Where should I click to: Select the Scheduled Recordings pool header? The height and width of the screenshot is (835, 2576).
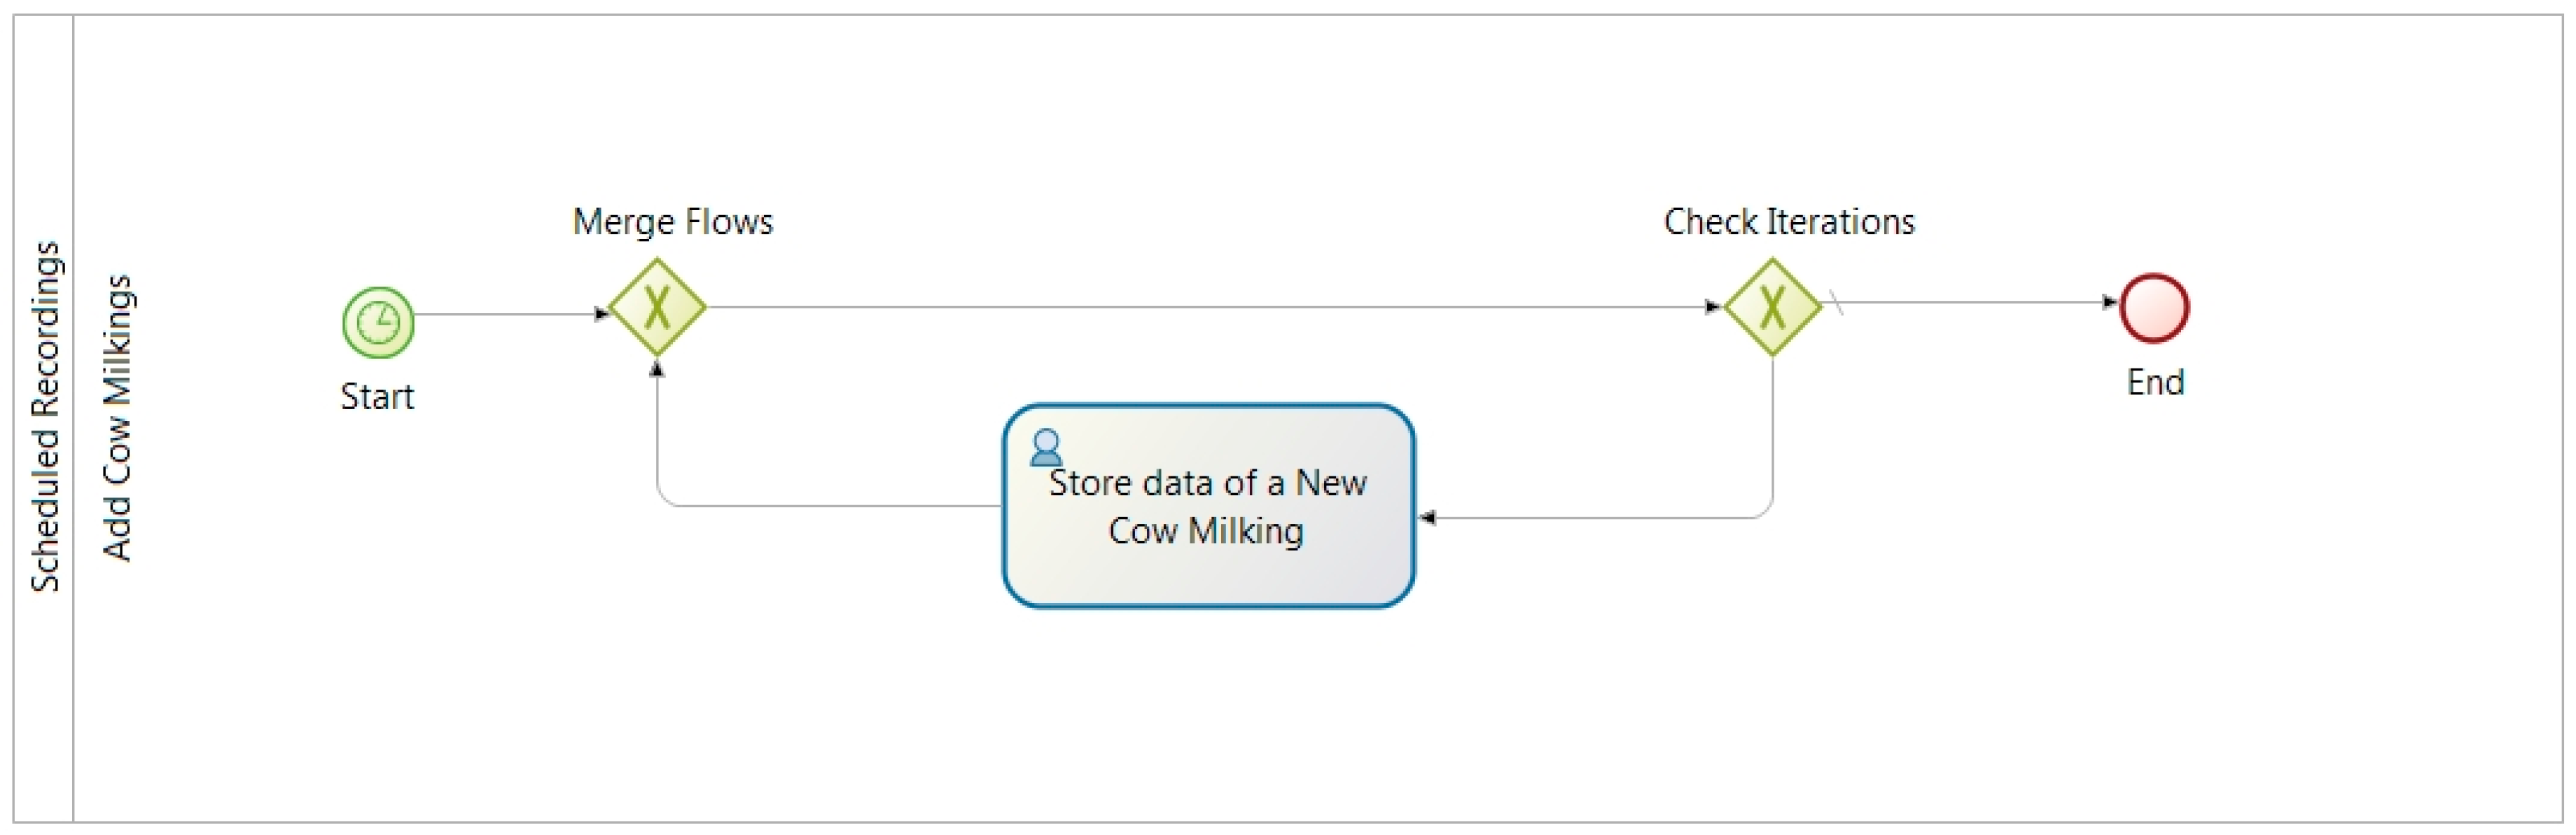coord(45,416)
